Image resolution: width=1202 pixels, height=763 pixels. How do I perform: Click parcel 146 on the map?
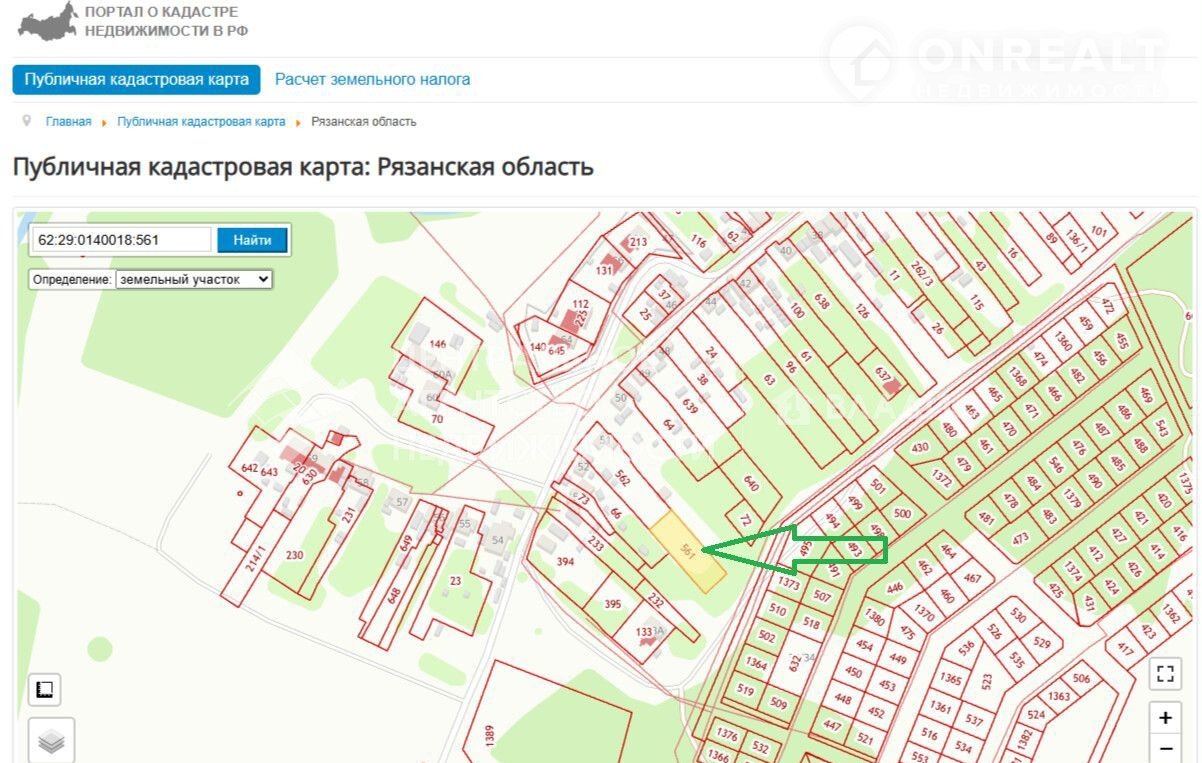click(x=437, y=344)
